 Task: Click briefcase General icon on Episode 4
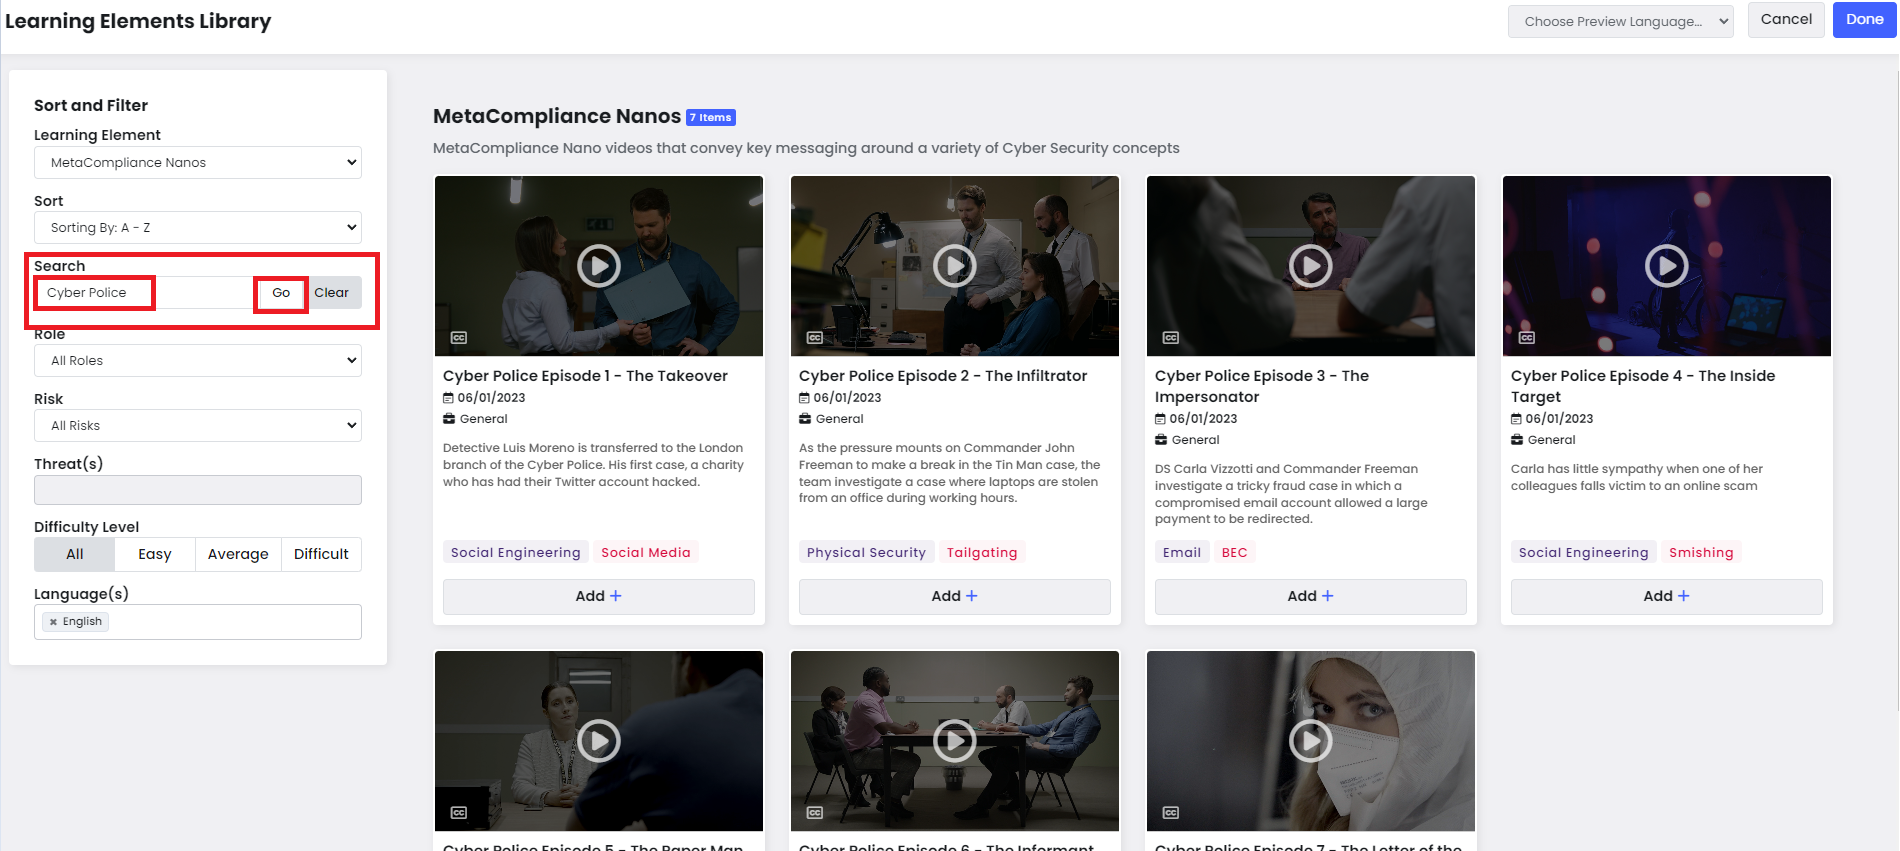1517,440
